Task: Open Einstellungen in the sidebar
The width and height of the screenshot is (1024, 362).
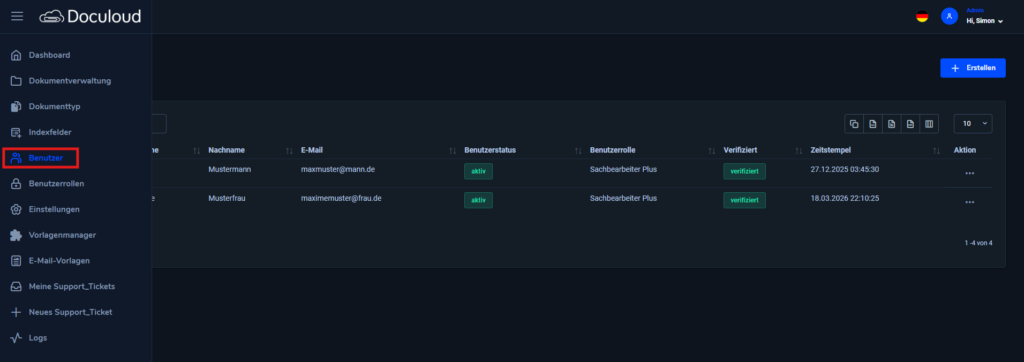Action: (54, 209)
